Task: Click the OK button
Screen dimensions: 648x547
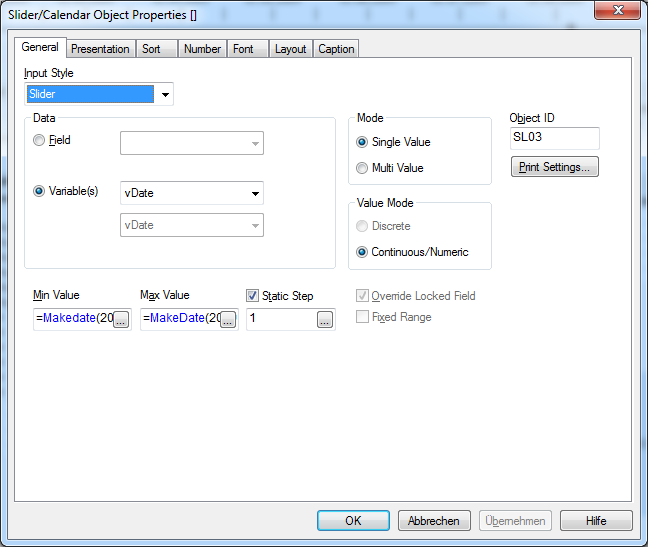Action: tap(353, 521)
